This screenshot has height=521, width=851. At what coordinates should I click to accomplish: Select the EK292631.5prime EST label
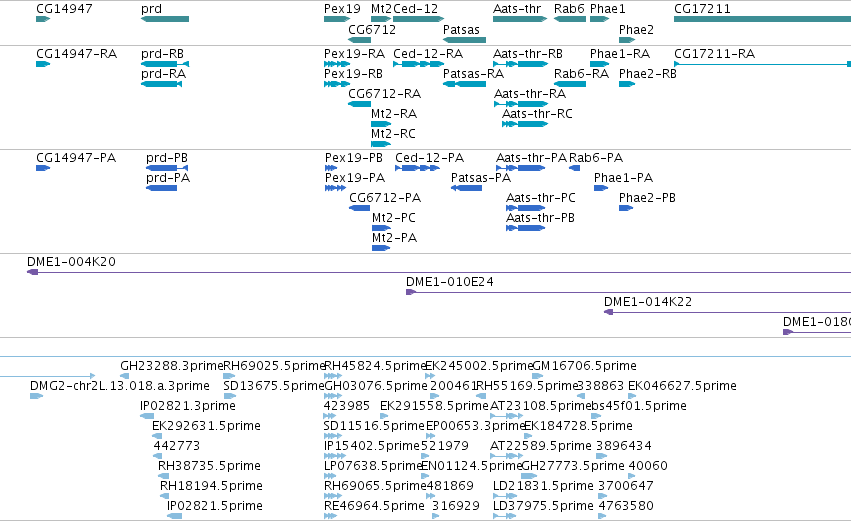206,427
